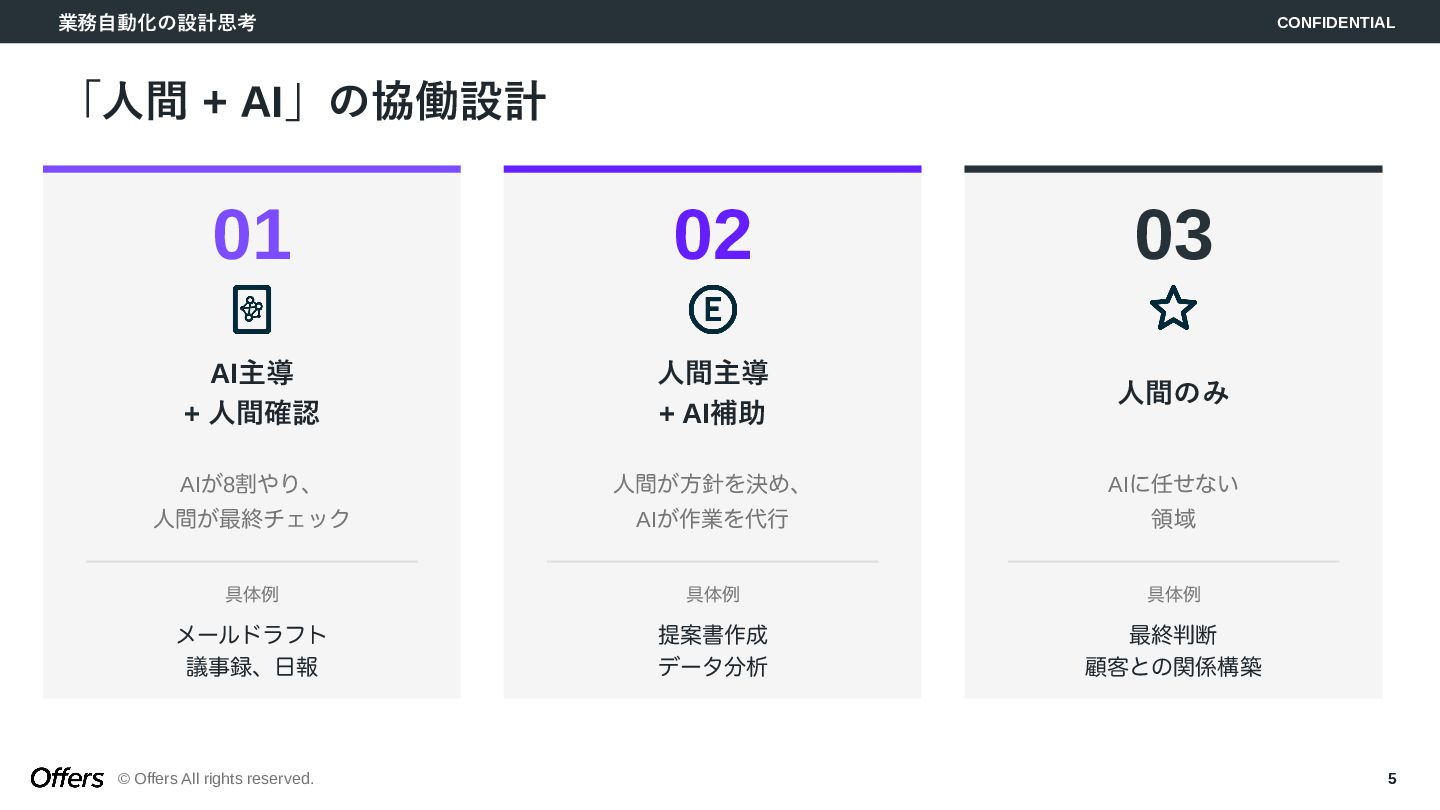
Task: Click the Offers logo in footer
Action: coord(67,778)
